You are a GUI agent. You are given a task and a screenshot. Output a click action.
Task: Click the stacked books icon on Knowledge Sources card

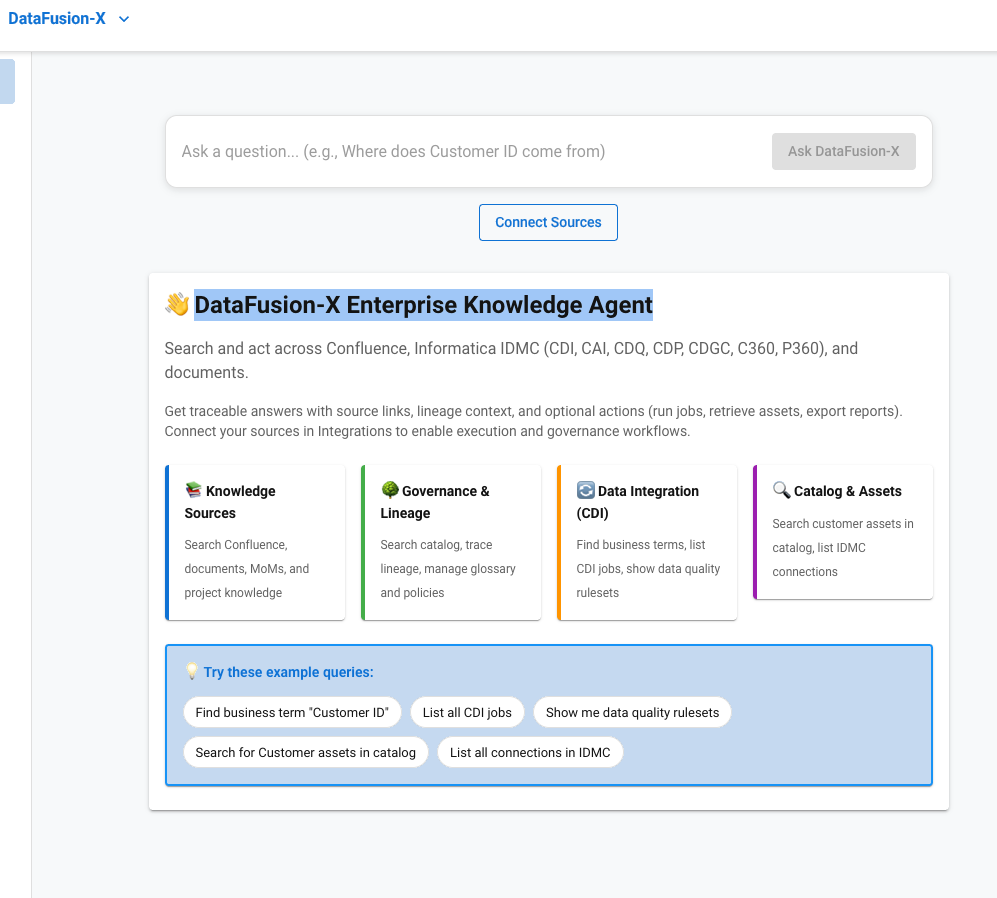pyautogui.click(x=194, y=490)
